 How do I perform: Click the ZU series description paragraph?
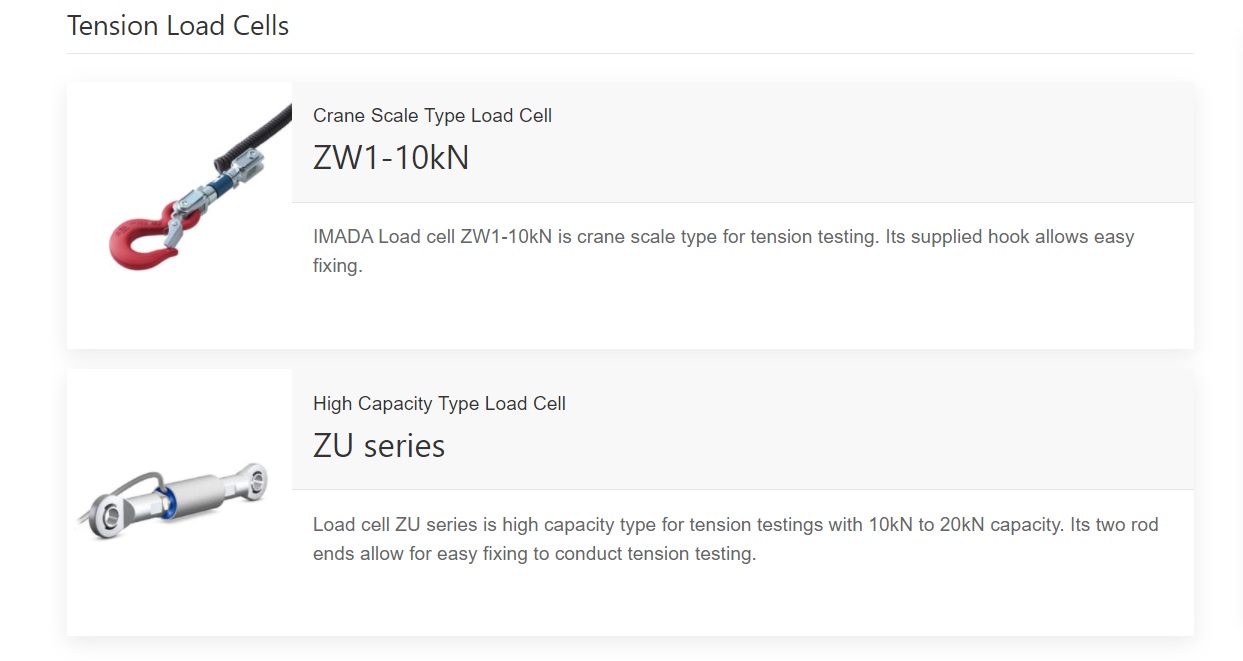735,539
